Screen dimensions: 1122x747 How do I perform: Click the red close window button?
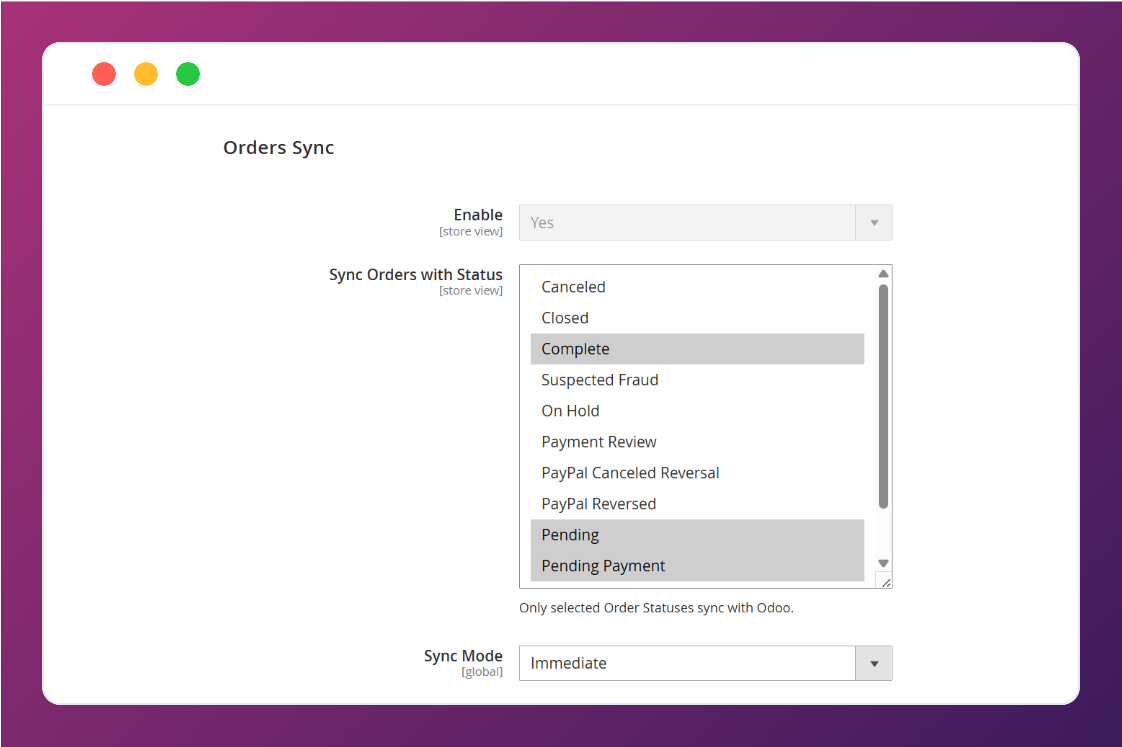point(104,74)
